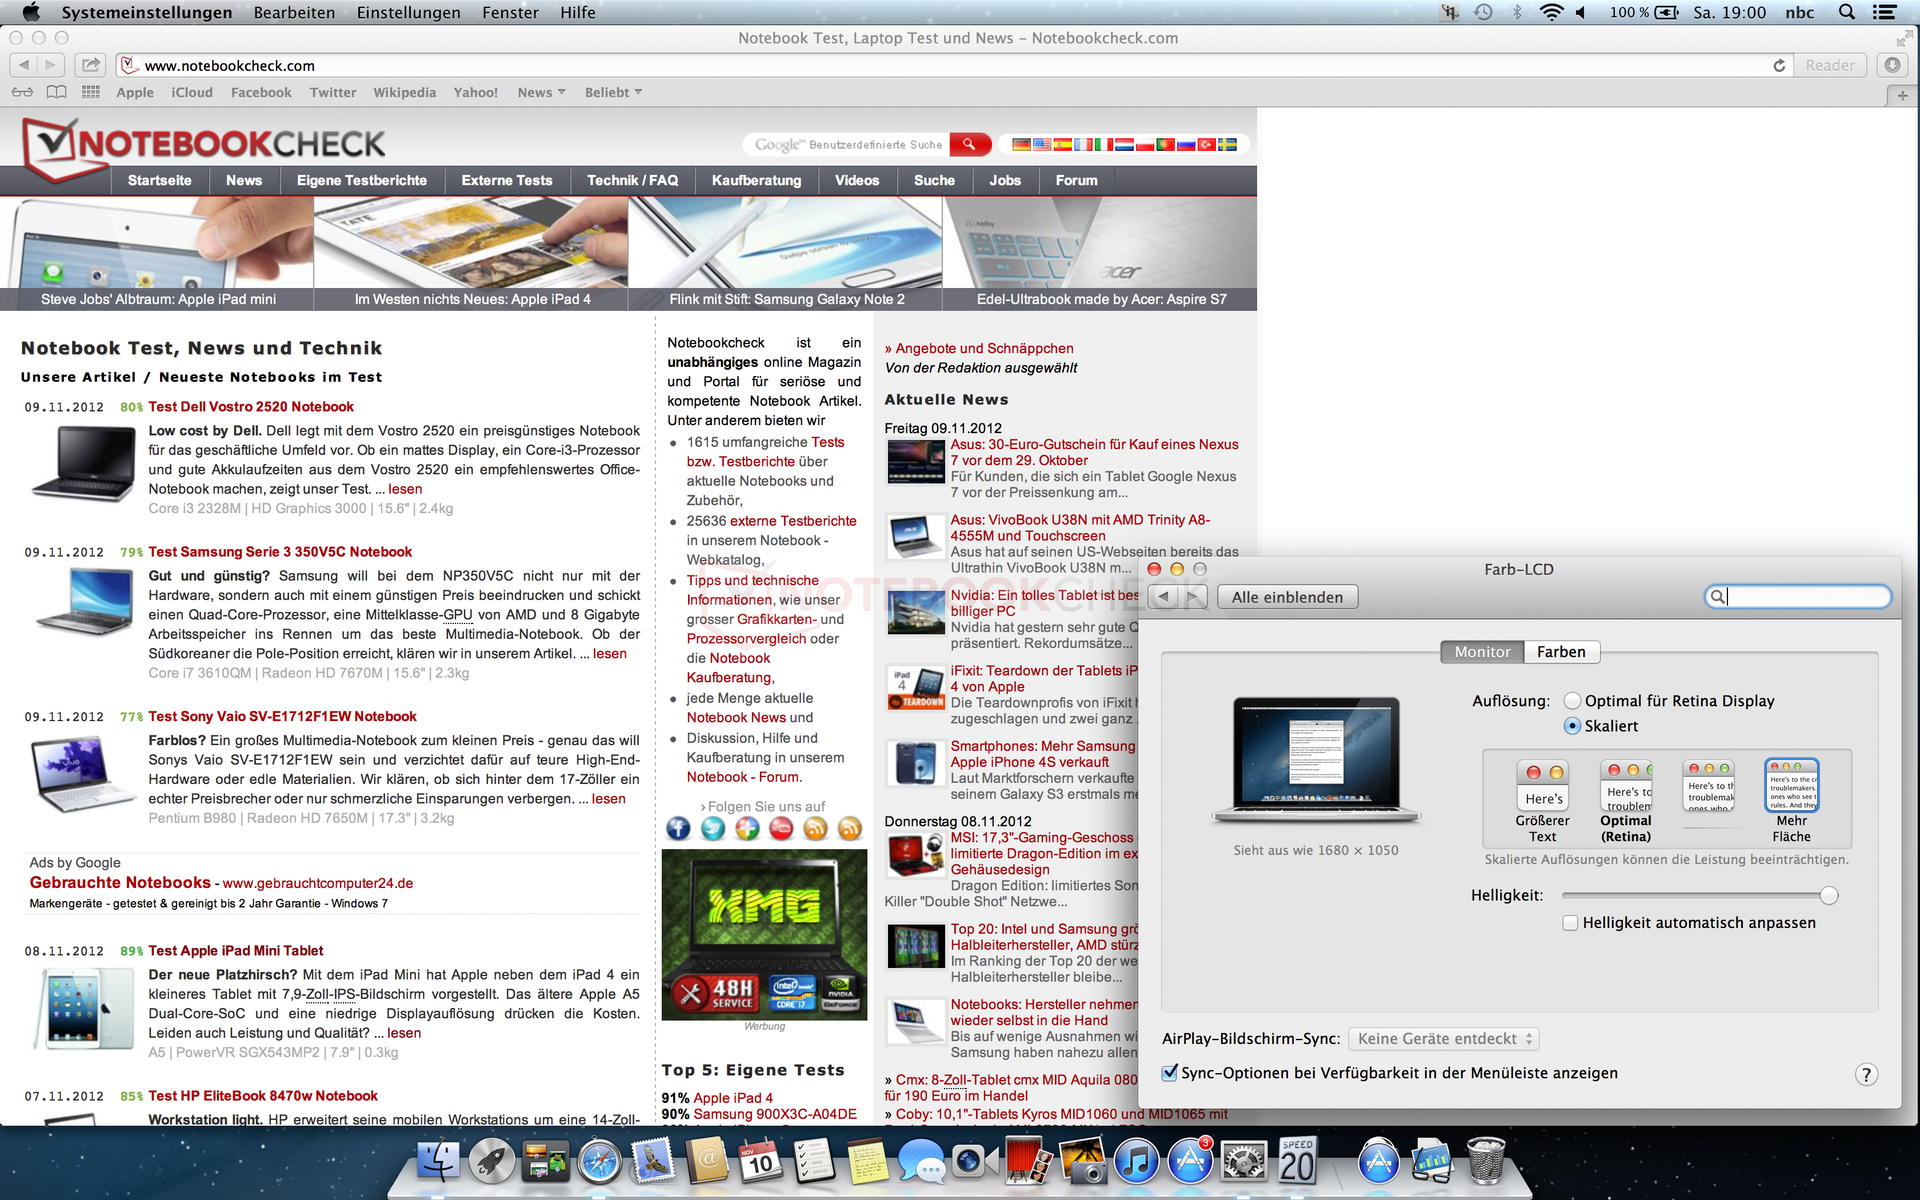Click Facebook icon under Folgen Sie uns

click(x=678, y=828)
